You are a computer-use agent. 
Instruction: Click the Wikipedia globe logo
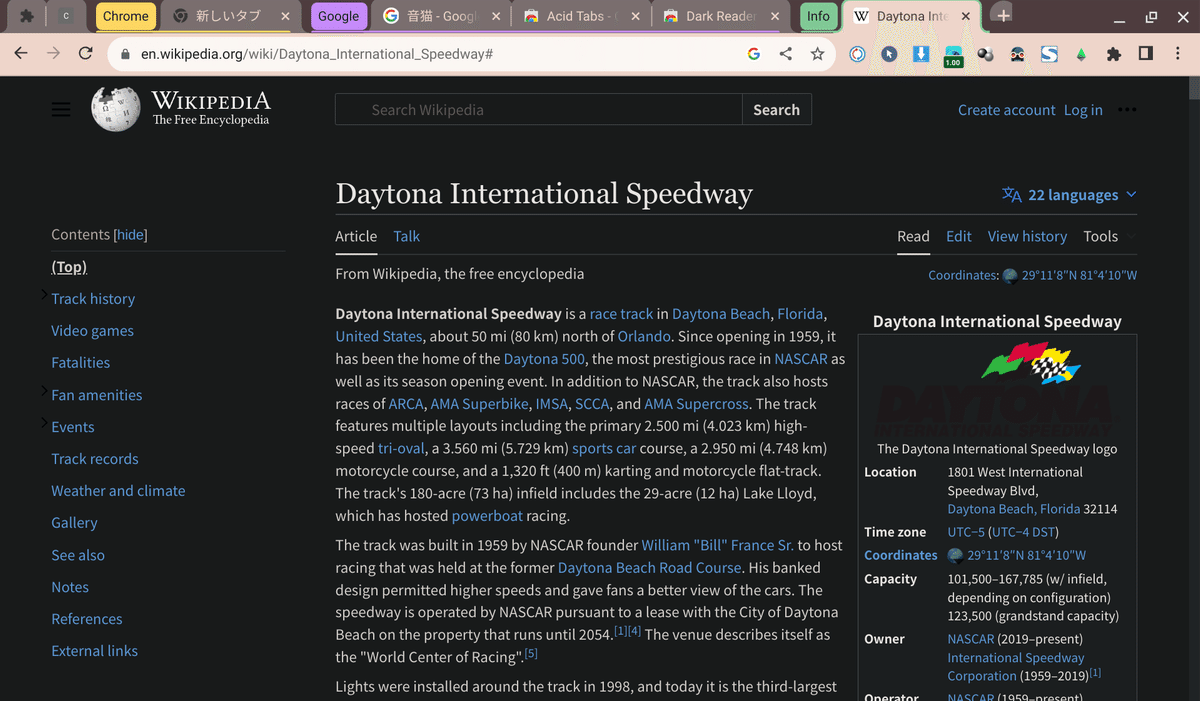(116, 109)
